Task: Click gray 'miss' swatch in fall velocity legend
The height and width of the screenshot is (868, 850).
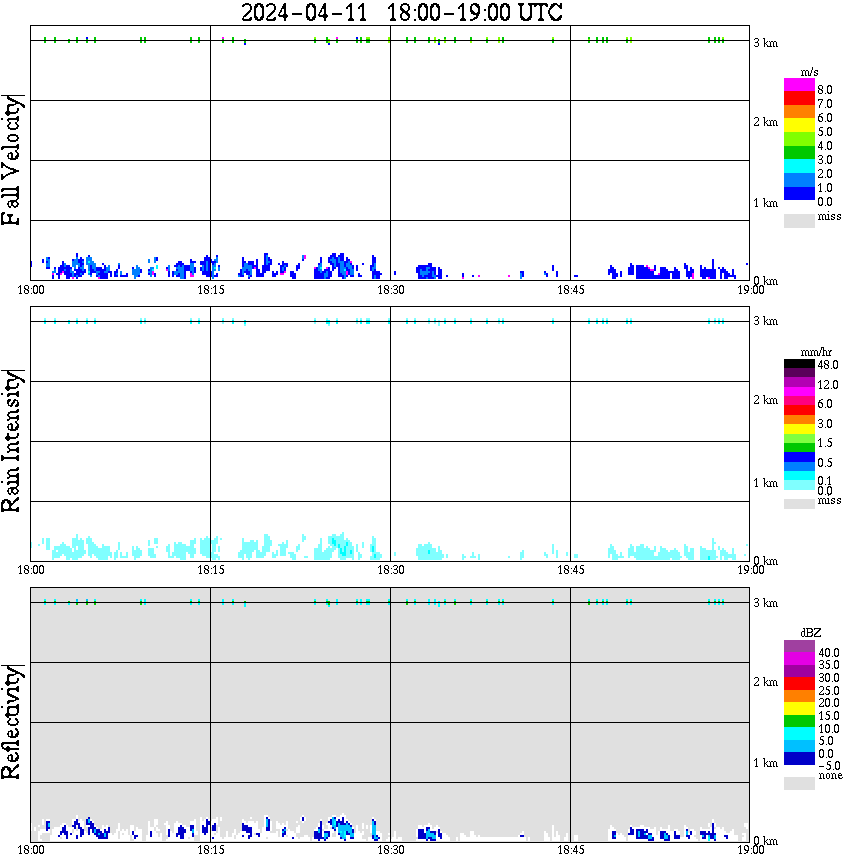Action: [x=799, y=220]
